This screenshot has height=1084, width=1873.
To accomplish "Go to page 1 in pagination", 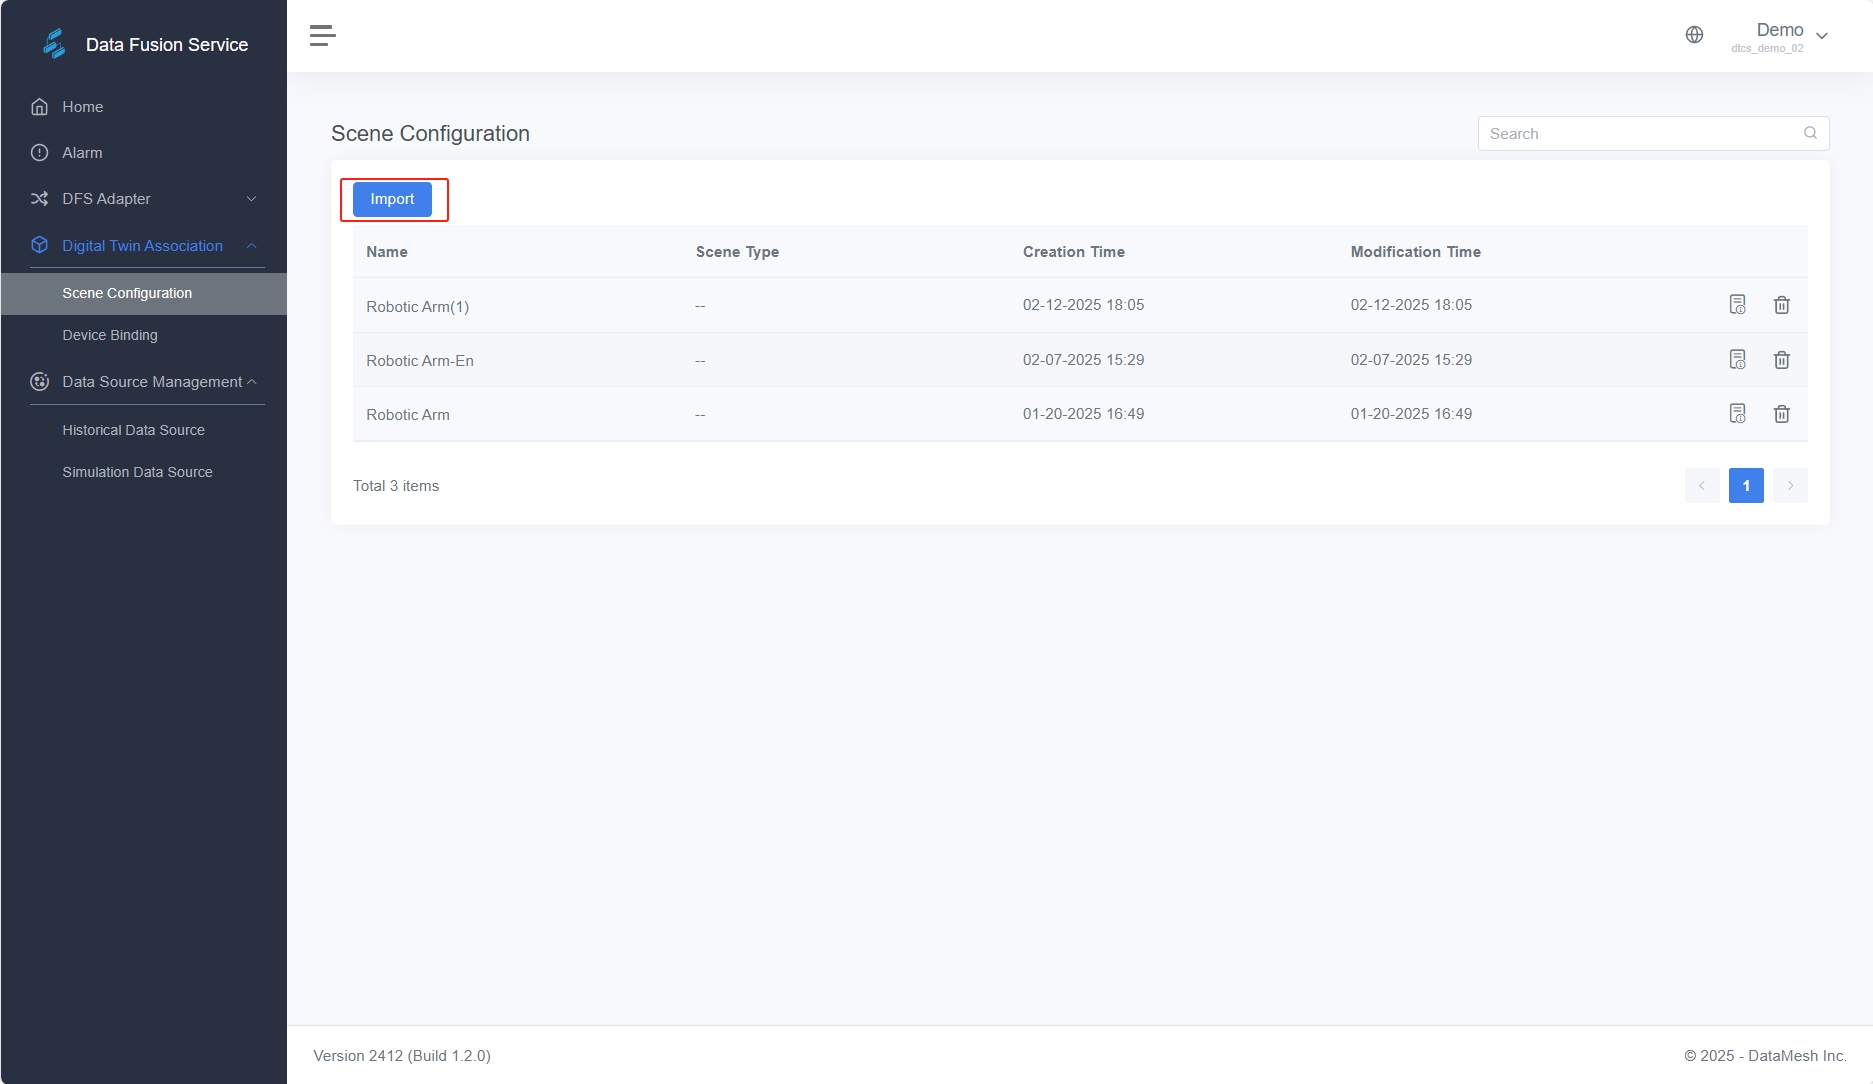I will [1746, 486].
